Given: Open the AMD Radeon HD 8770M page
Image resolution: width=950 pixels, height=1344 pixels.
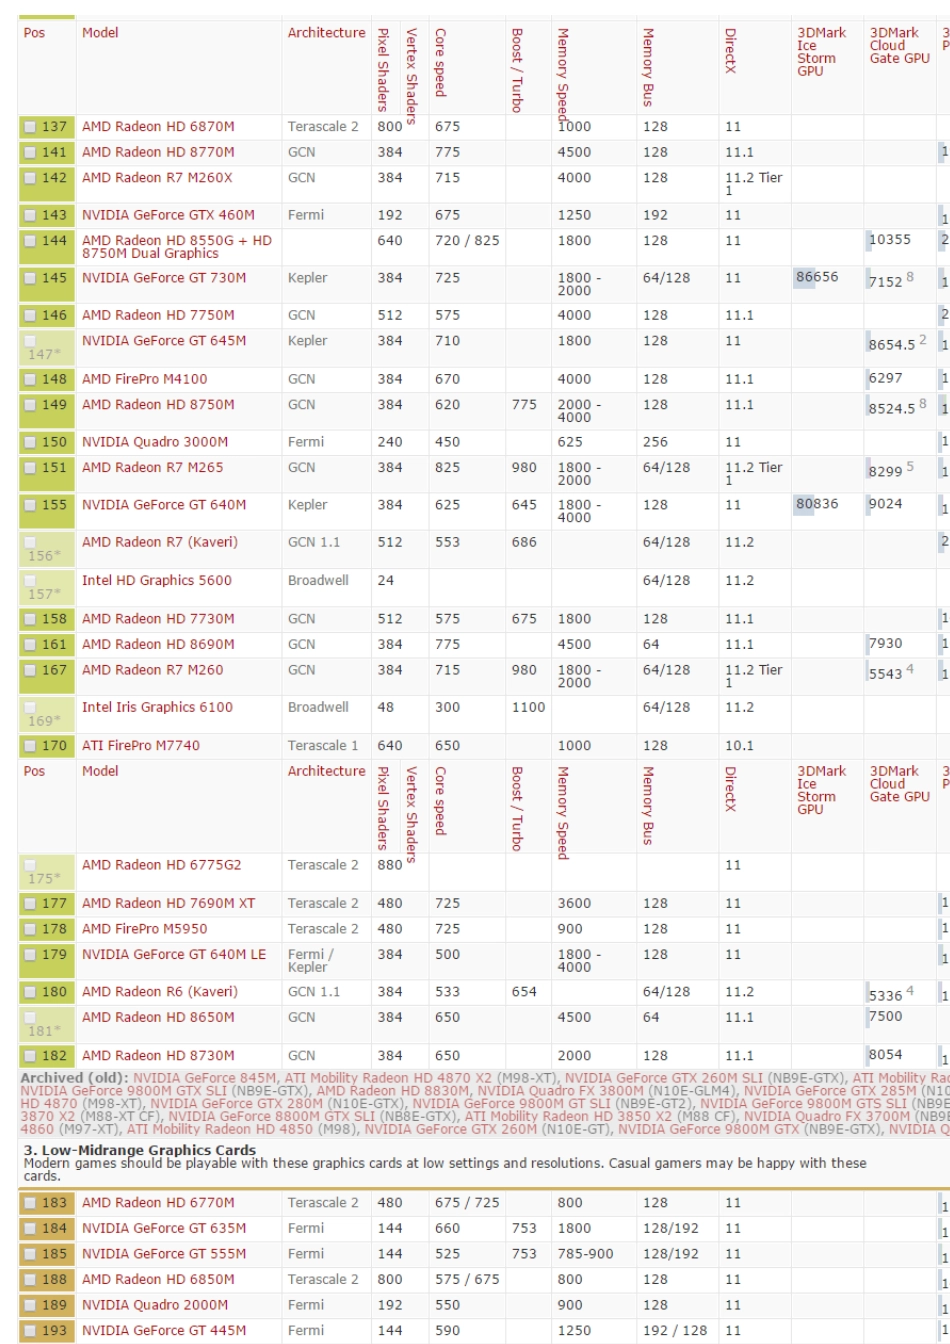Looking at the screenshot, I should click(x=158, y=153).
